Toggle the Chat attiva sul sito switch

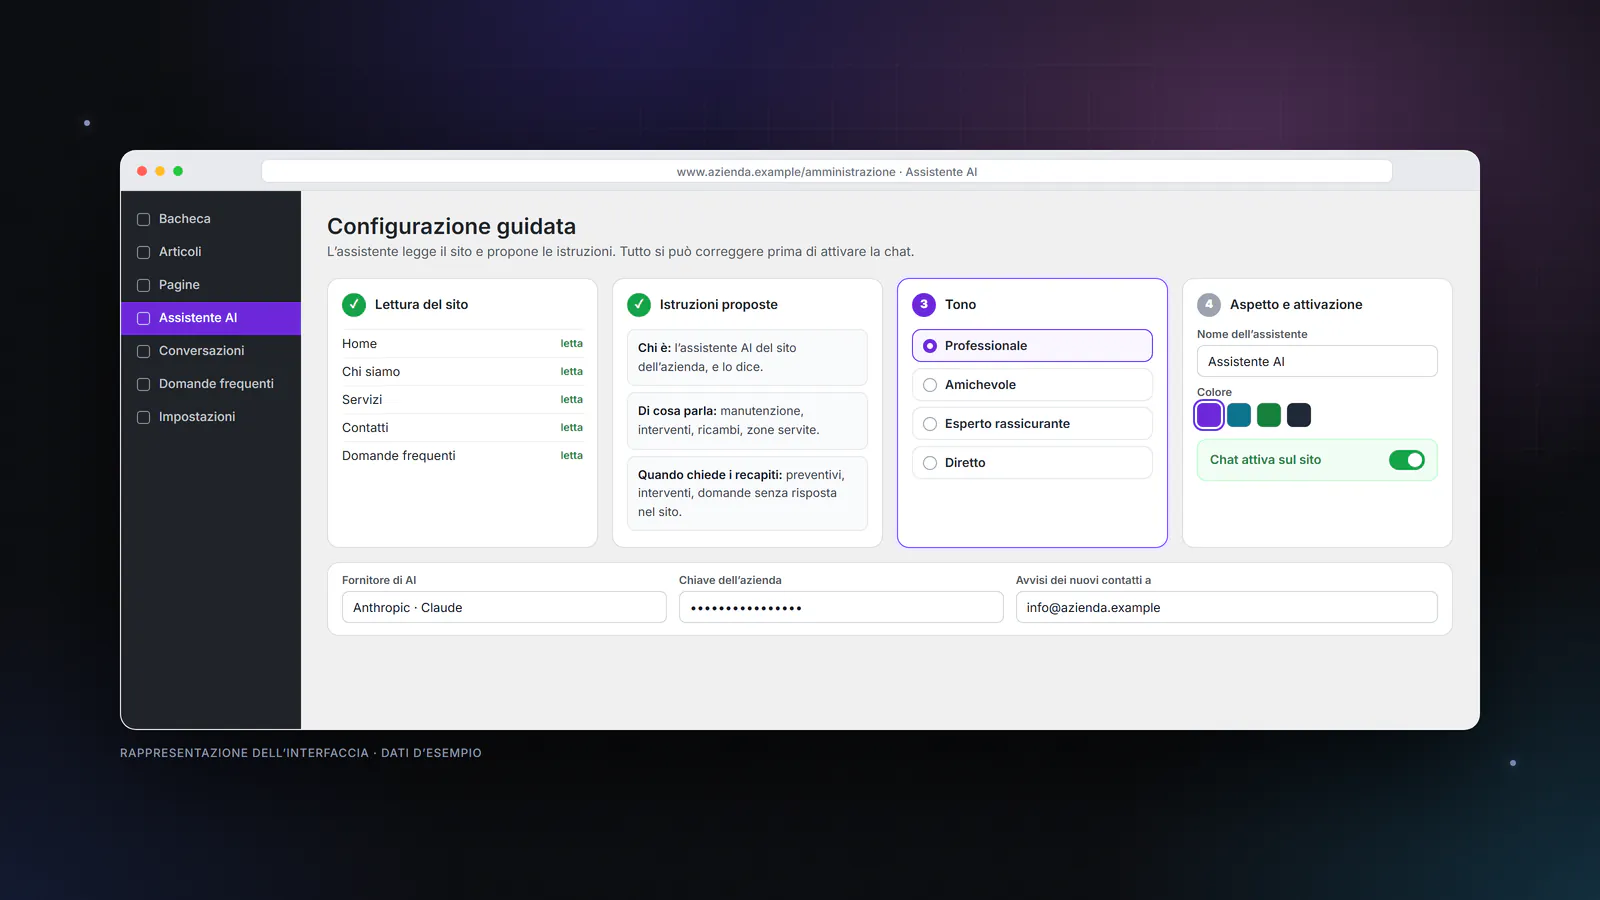point(1407,460)
